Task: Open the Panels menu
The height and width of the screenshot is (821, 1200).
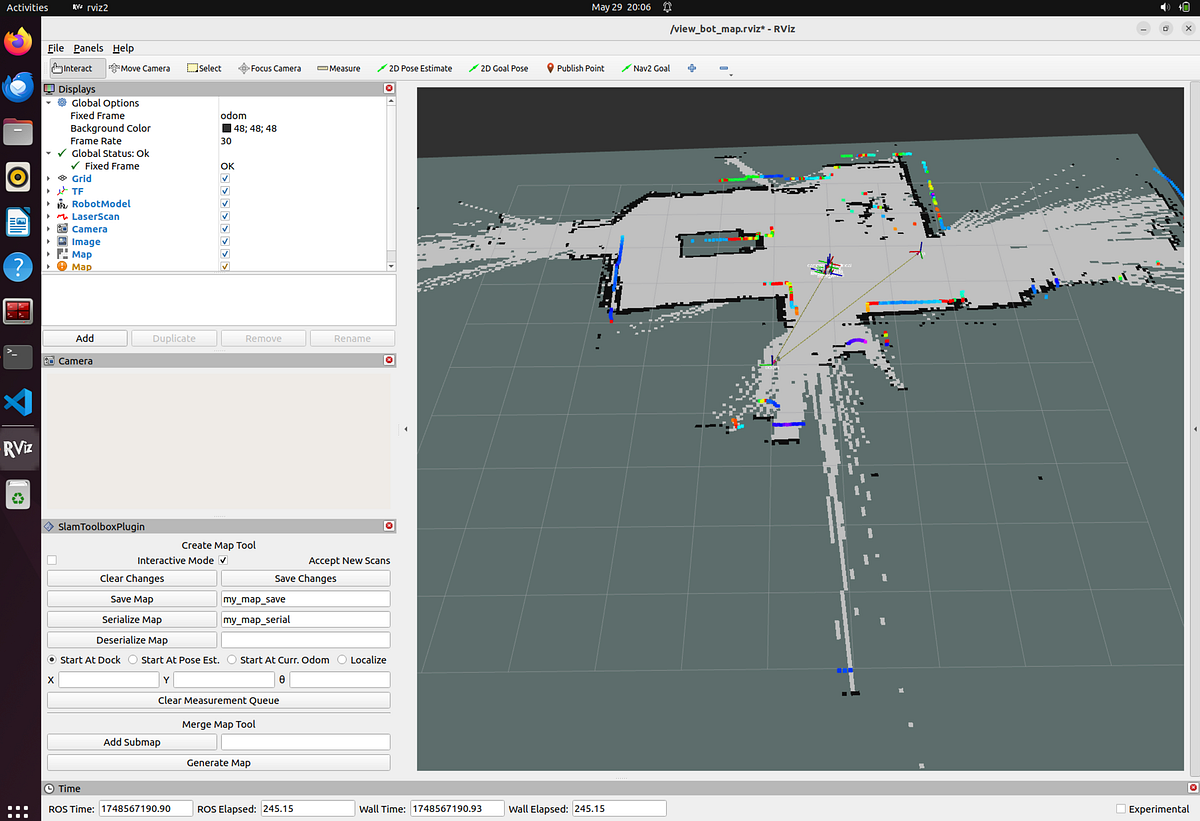Action: point(89,47)
